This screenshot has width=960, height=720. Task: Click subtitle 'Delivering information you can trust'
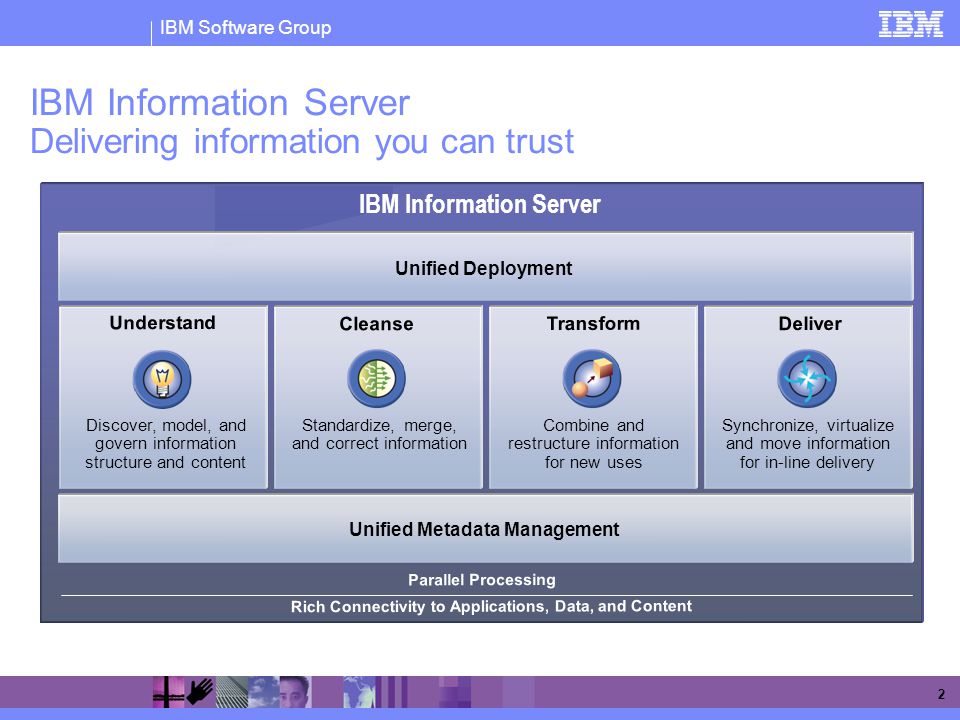point(302,142)
